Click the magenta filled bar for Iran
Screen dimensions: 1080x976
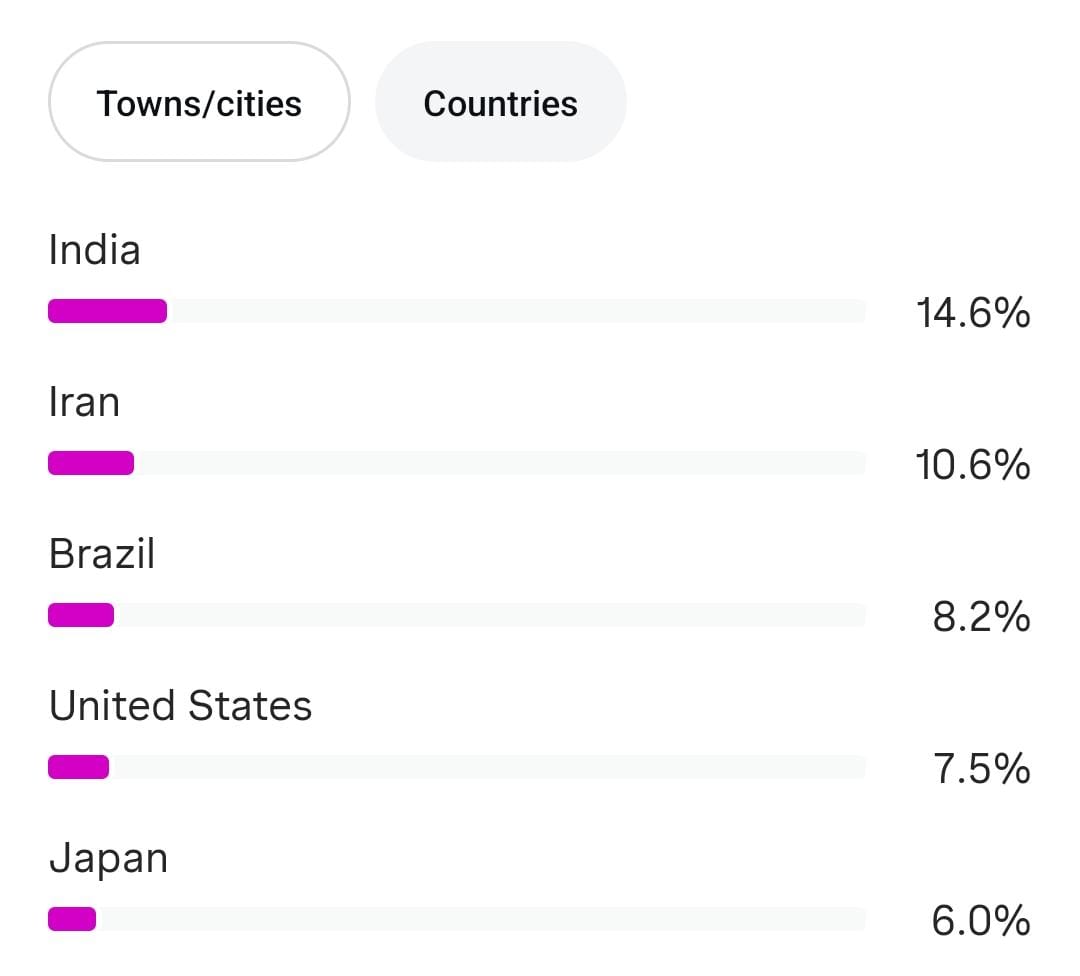coord(91,463)
